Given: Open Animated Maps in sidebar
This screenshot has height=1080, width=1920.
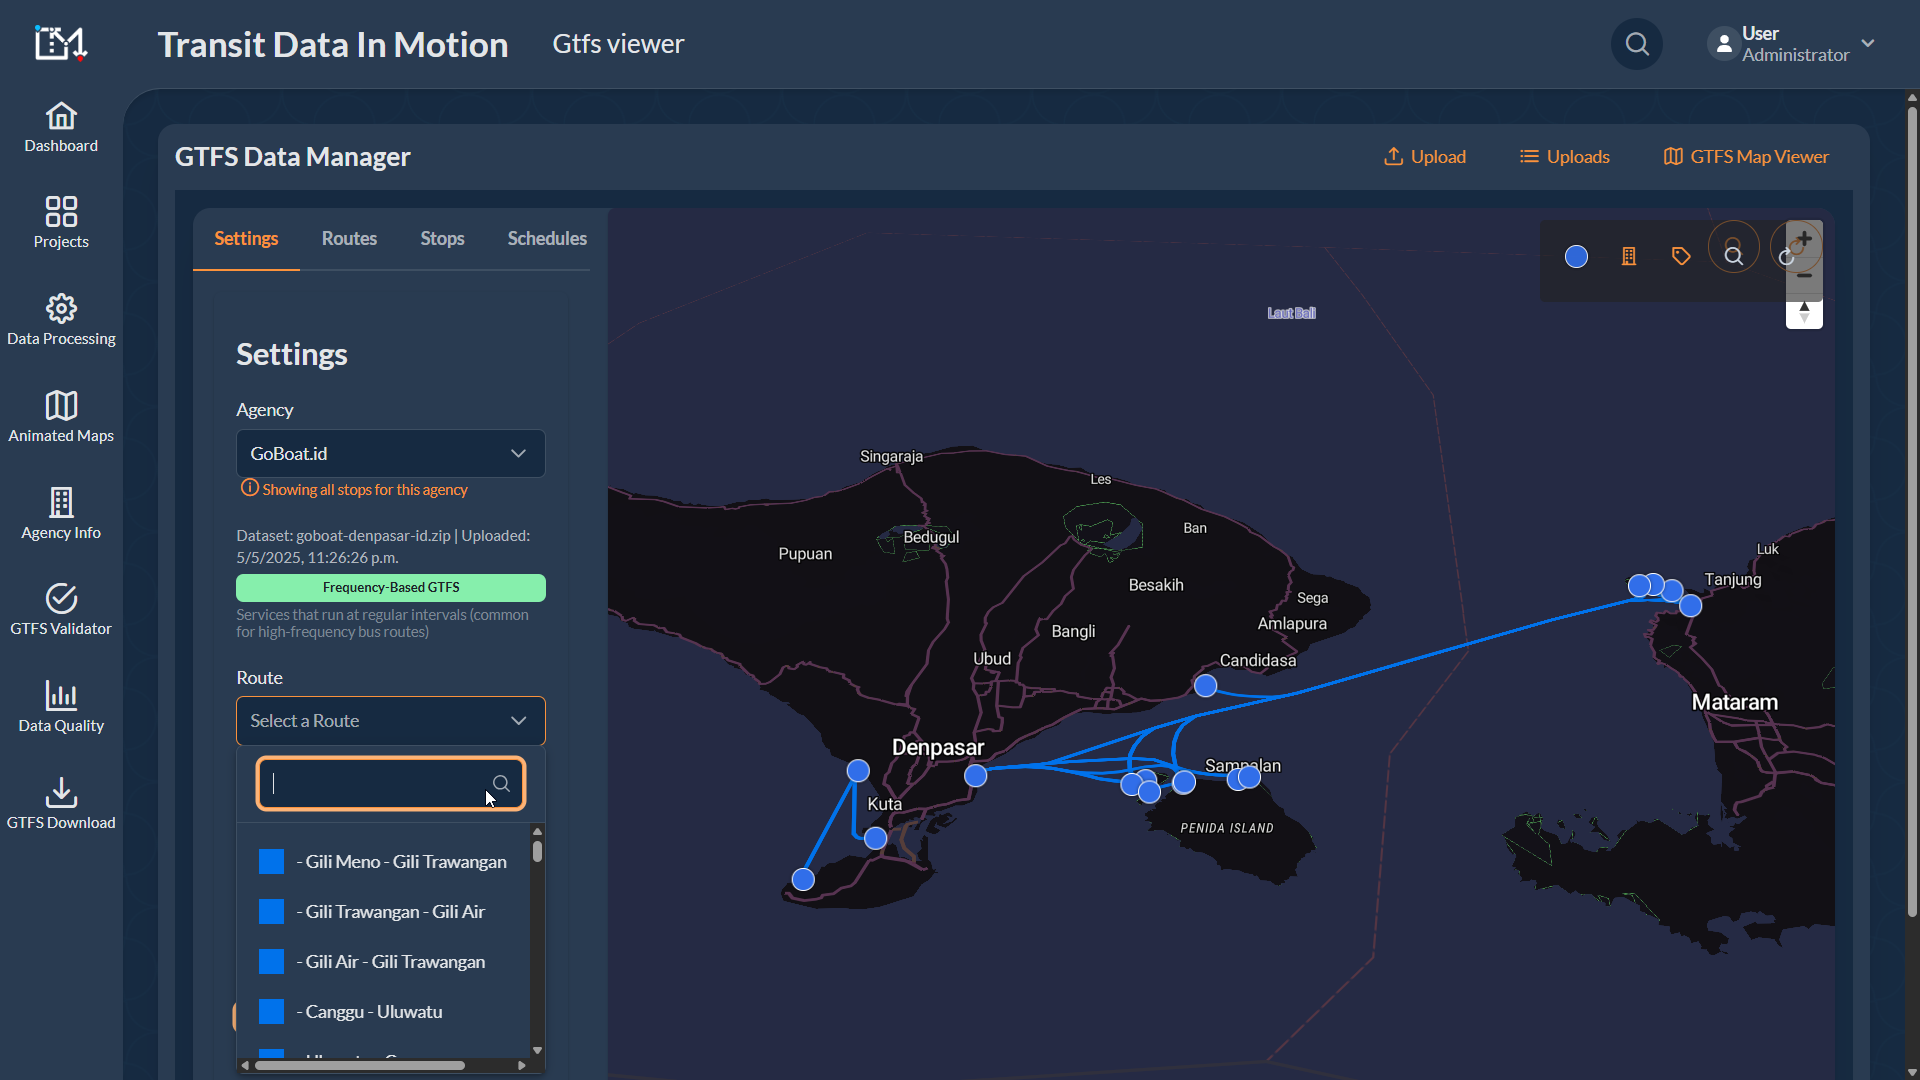Looking at the screenshot, I should tap(61, 416).
